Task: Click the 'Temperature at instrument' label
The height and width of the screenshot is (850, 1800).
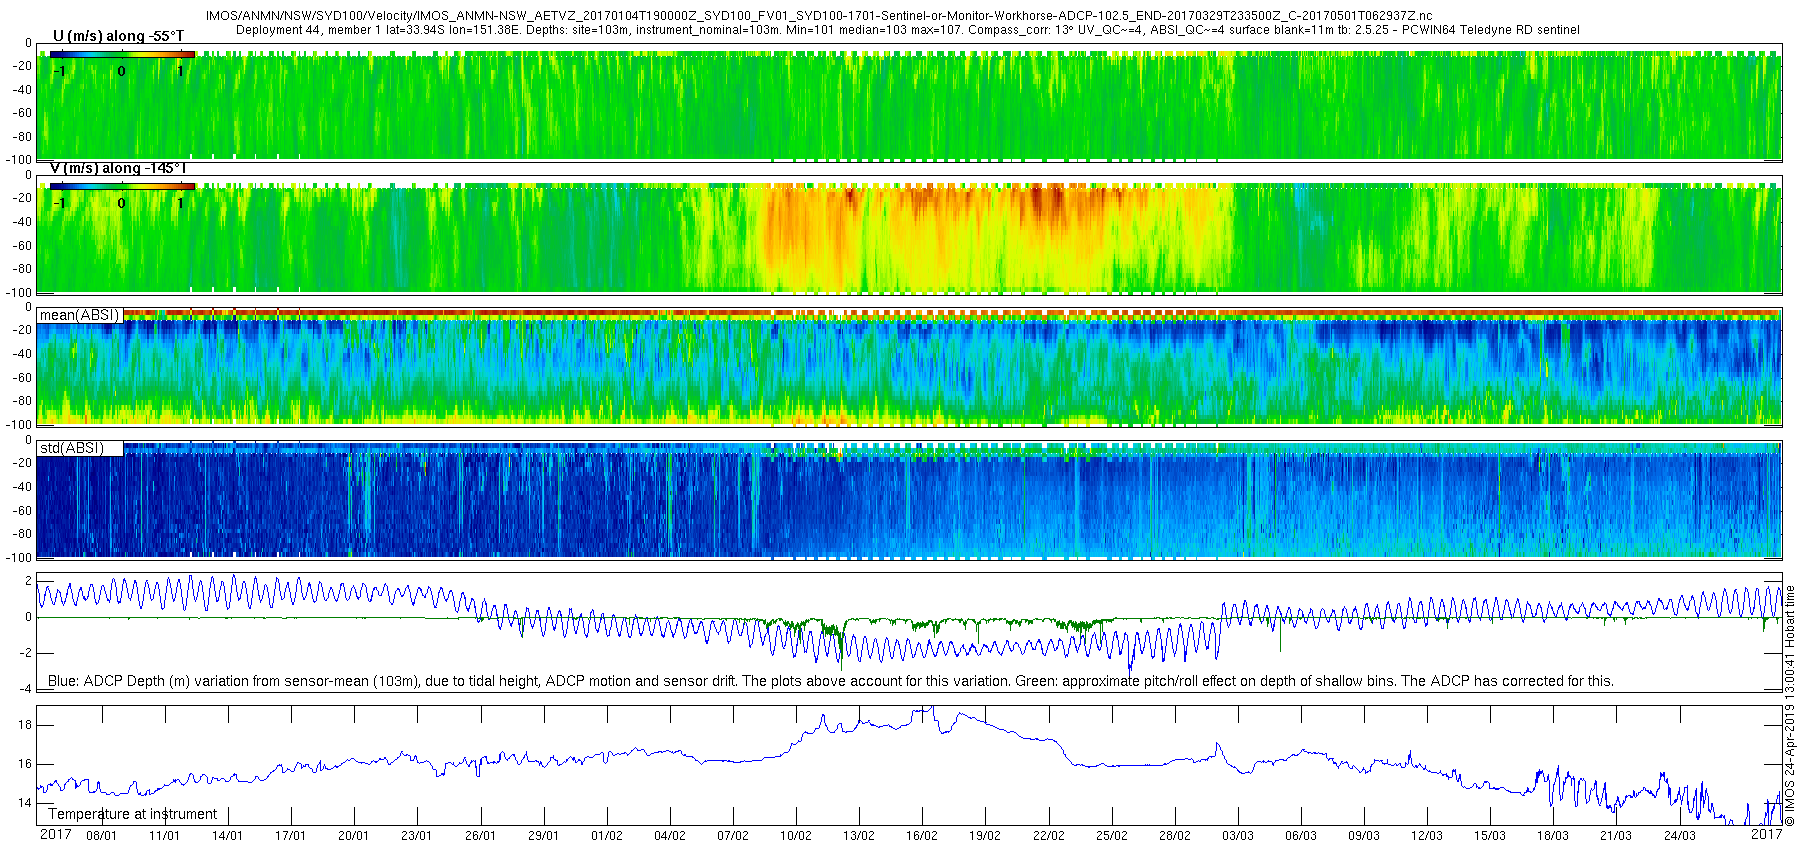Action: click(132, 814)
